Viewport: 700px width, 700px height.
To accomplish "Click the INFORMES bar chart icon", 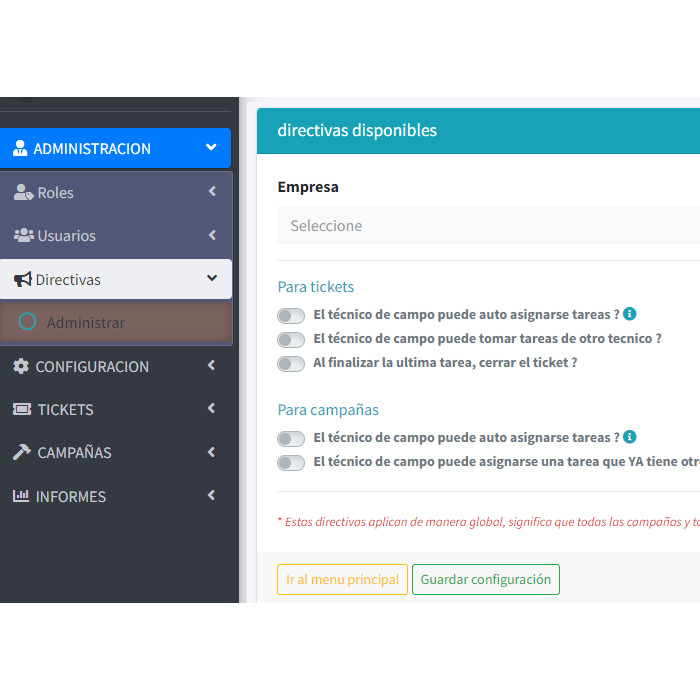I will pos(21,497).
